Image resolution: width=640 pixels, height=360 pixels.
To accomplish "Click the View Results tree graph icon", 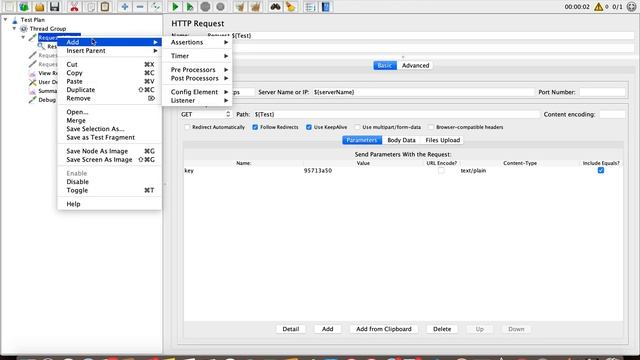I will pyautogui.click(x=32, y=73).
